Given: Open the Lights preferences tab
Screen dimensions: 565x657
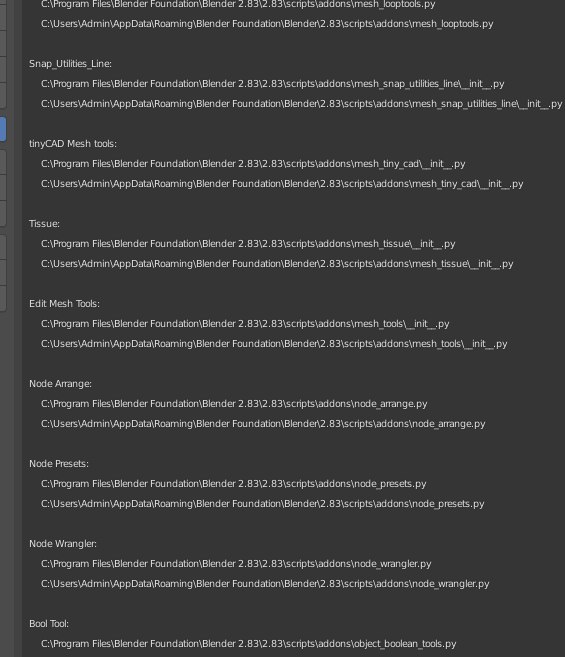Looking at the screenshot, I should pos(3,45).
